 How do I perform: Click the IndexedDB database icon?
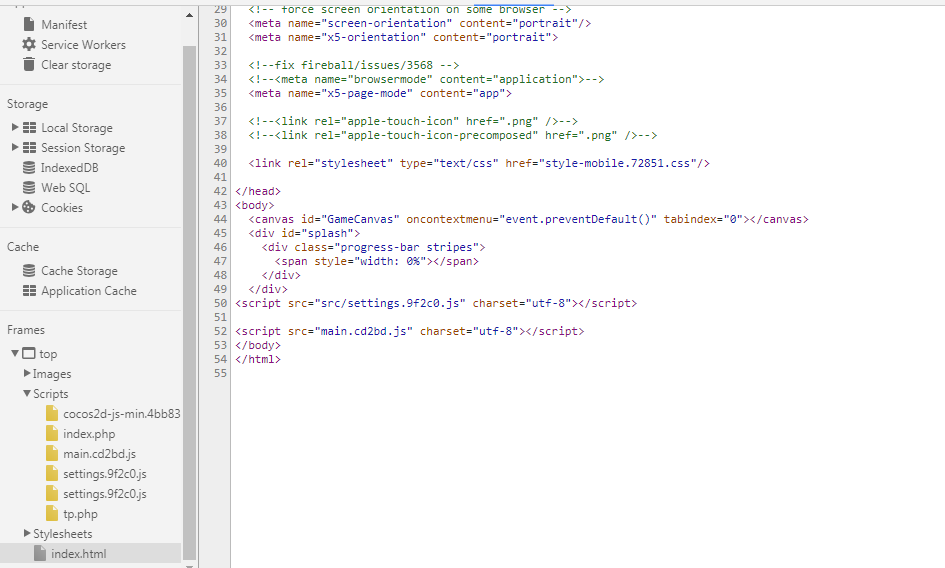tap(28, 167)
